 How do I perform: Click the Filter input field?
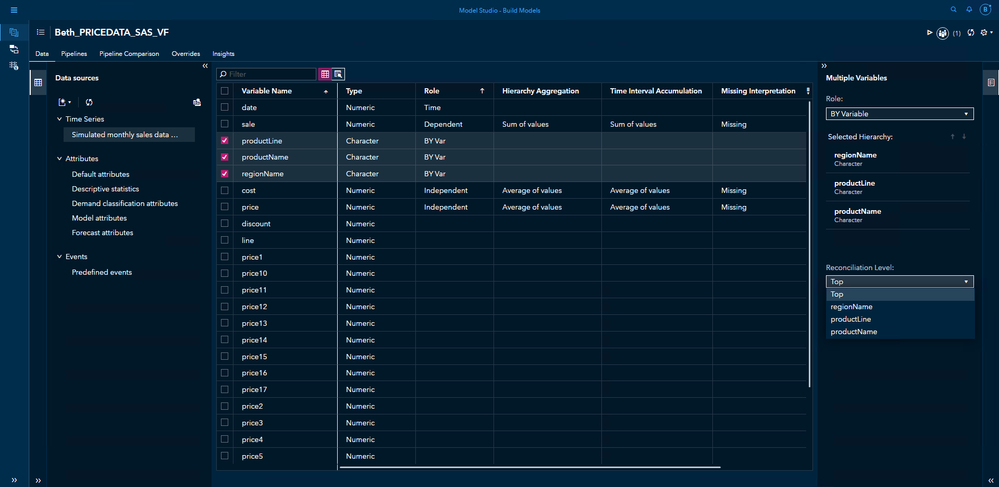[x=266, y=75]
